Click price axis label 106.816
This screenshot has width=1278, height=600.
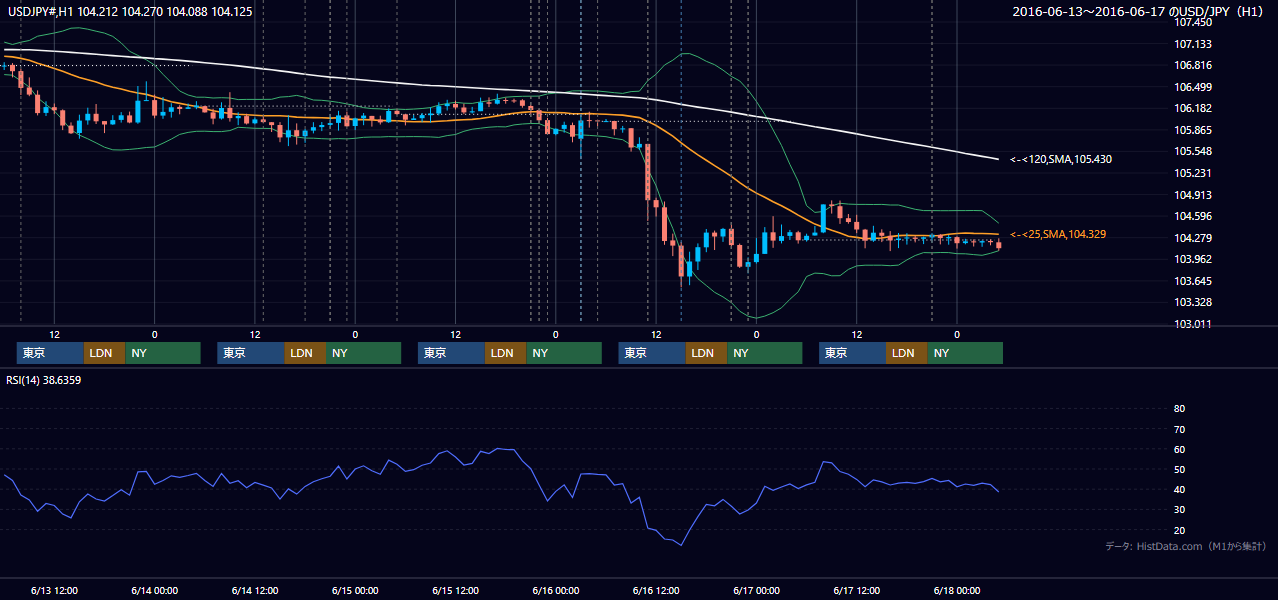(1193, 65)
